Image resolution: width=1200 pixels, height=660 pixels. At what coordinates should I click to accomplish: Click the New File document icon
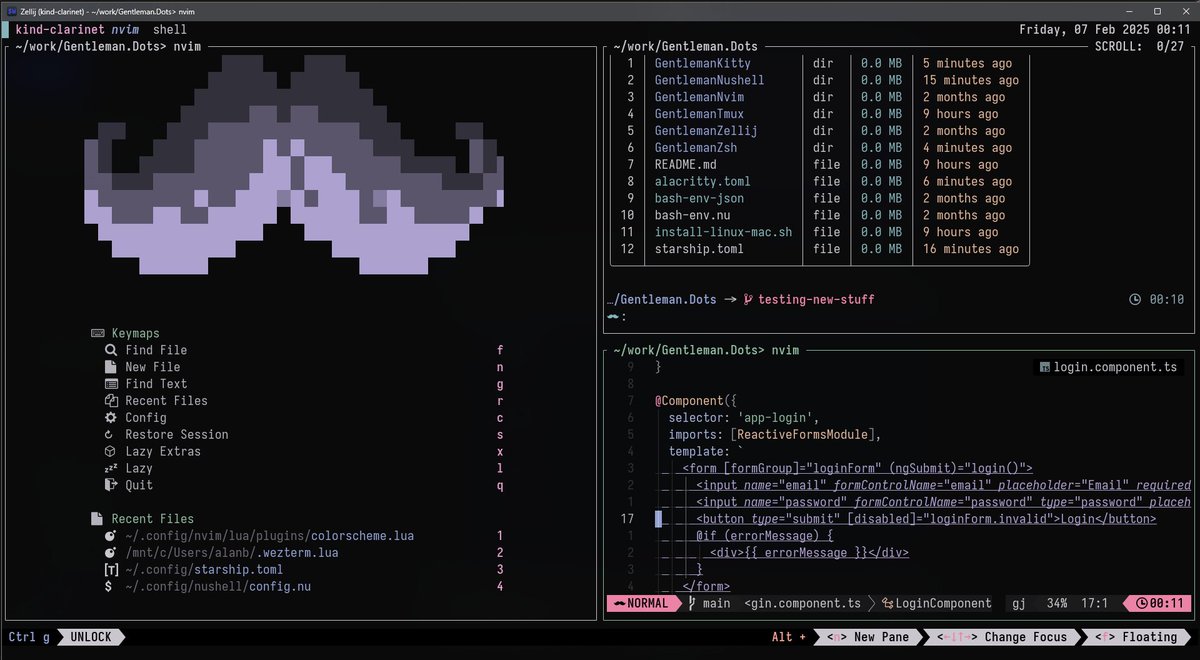(x=111, y=367)
